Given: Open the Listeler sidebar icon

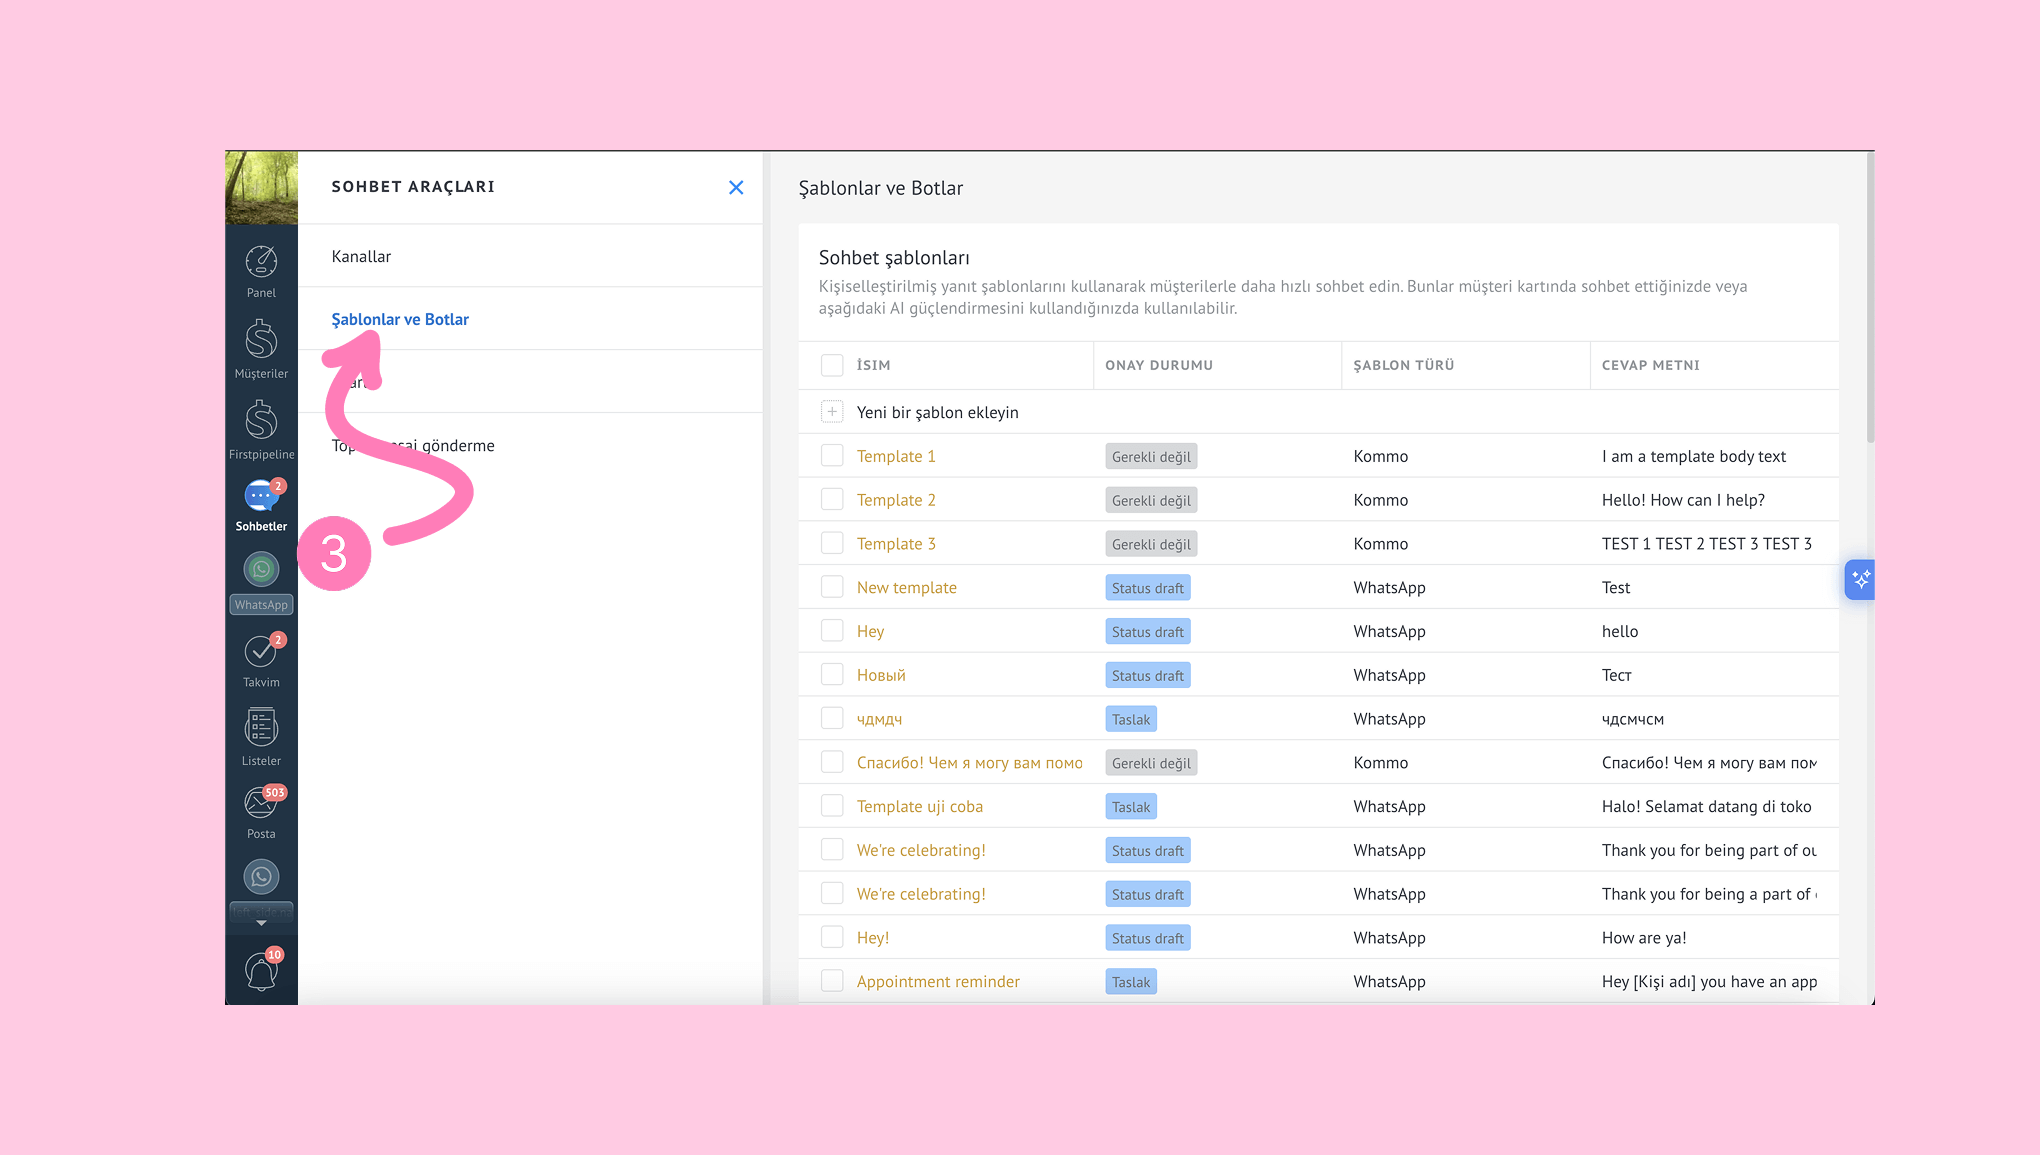Looking at the screenshot, I should pyautogui.click(x=261, y=728).
